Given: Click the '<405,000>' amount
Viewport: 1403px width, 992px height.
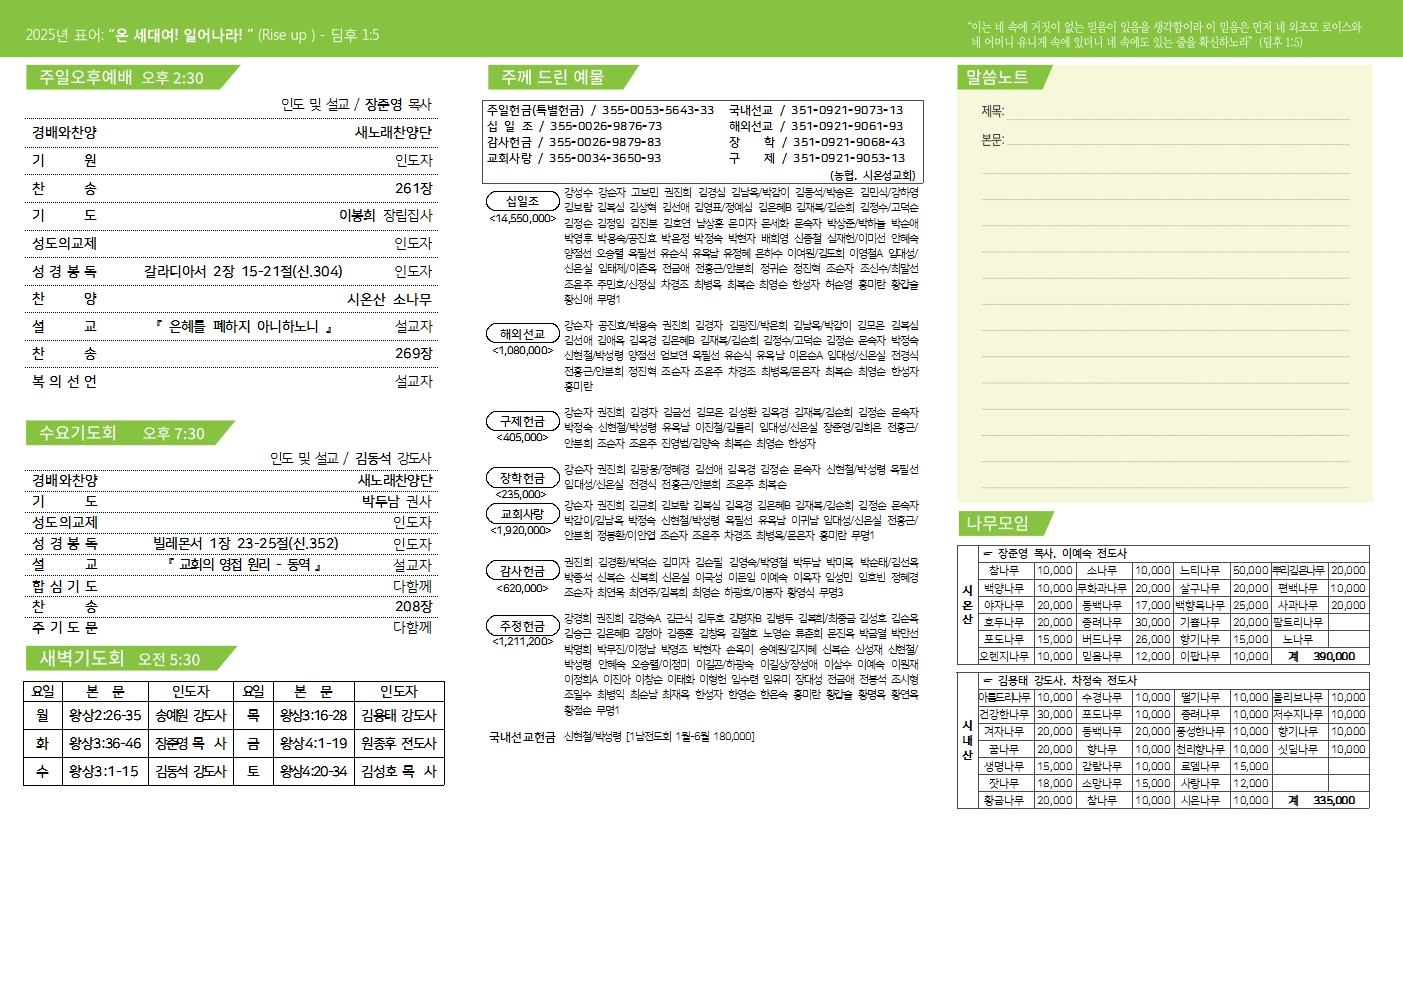Looking at the screenshot, I should tap(522, 437).
